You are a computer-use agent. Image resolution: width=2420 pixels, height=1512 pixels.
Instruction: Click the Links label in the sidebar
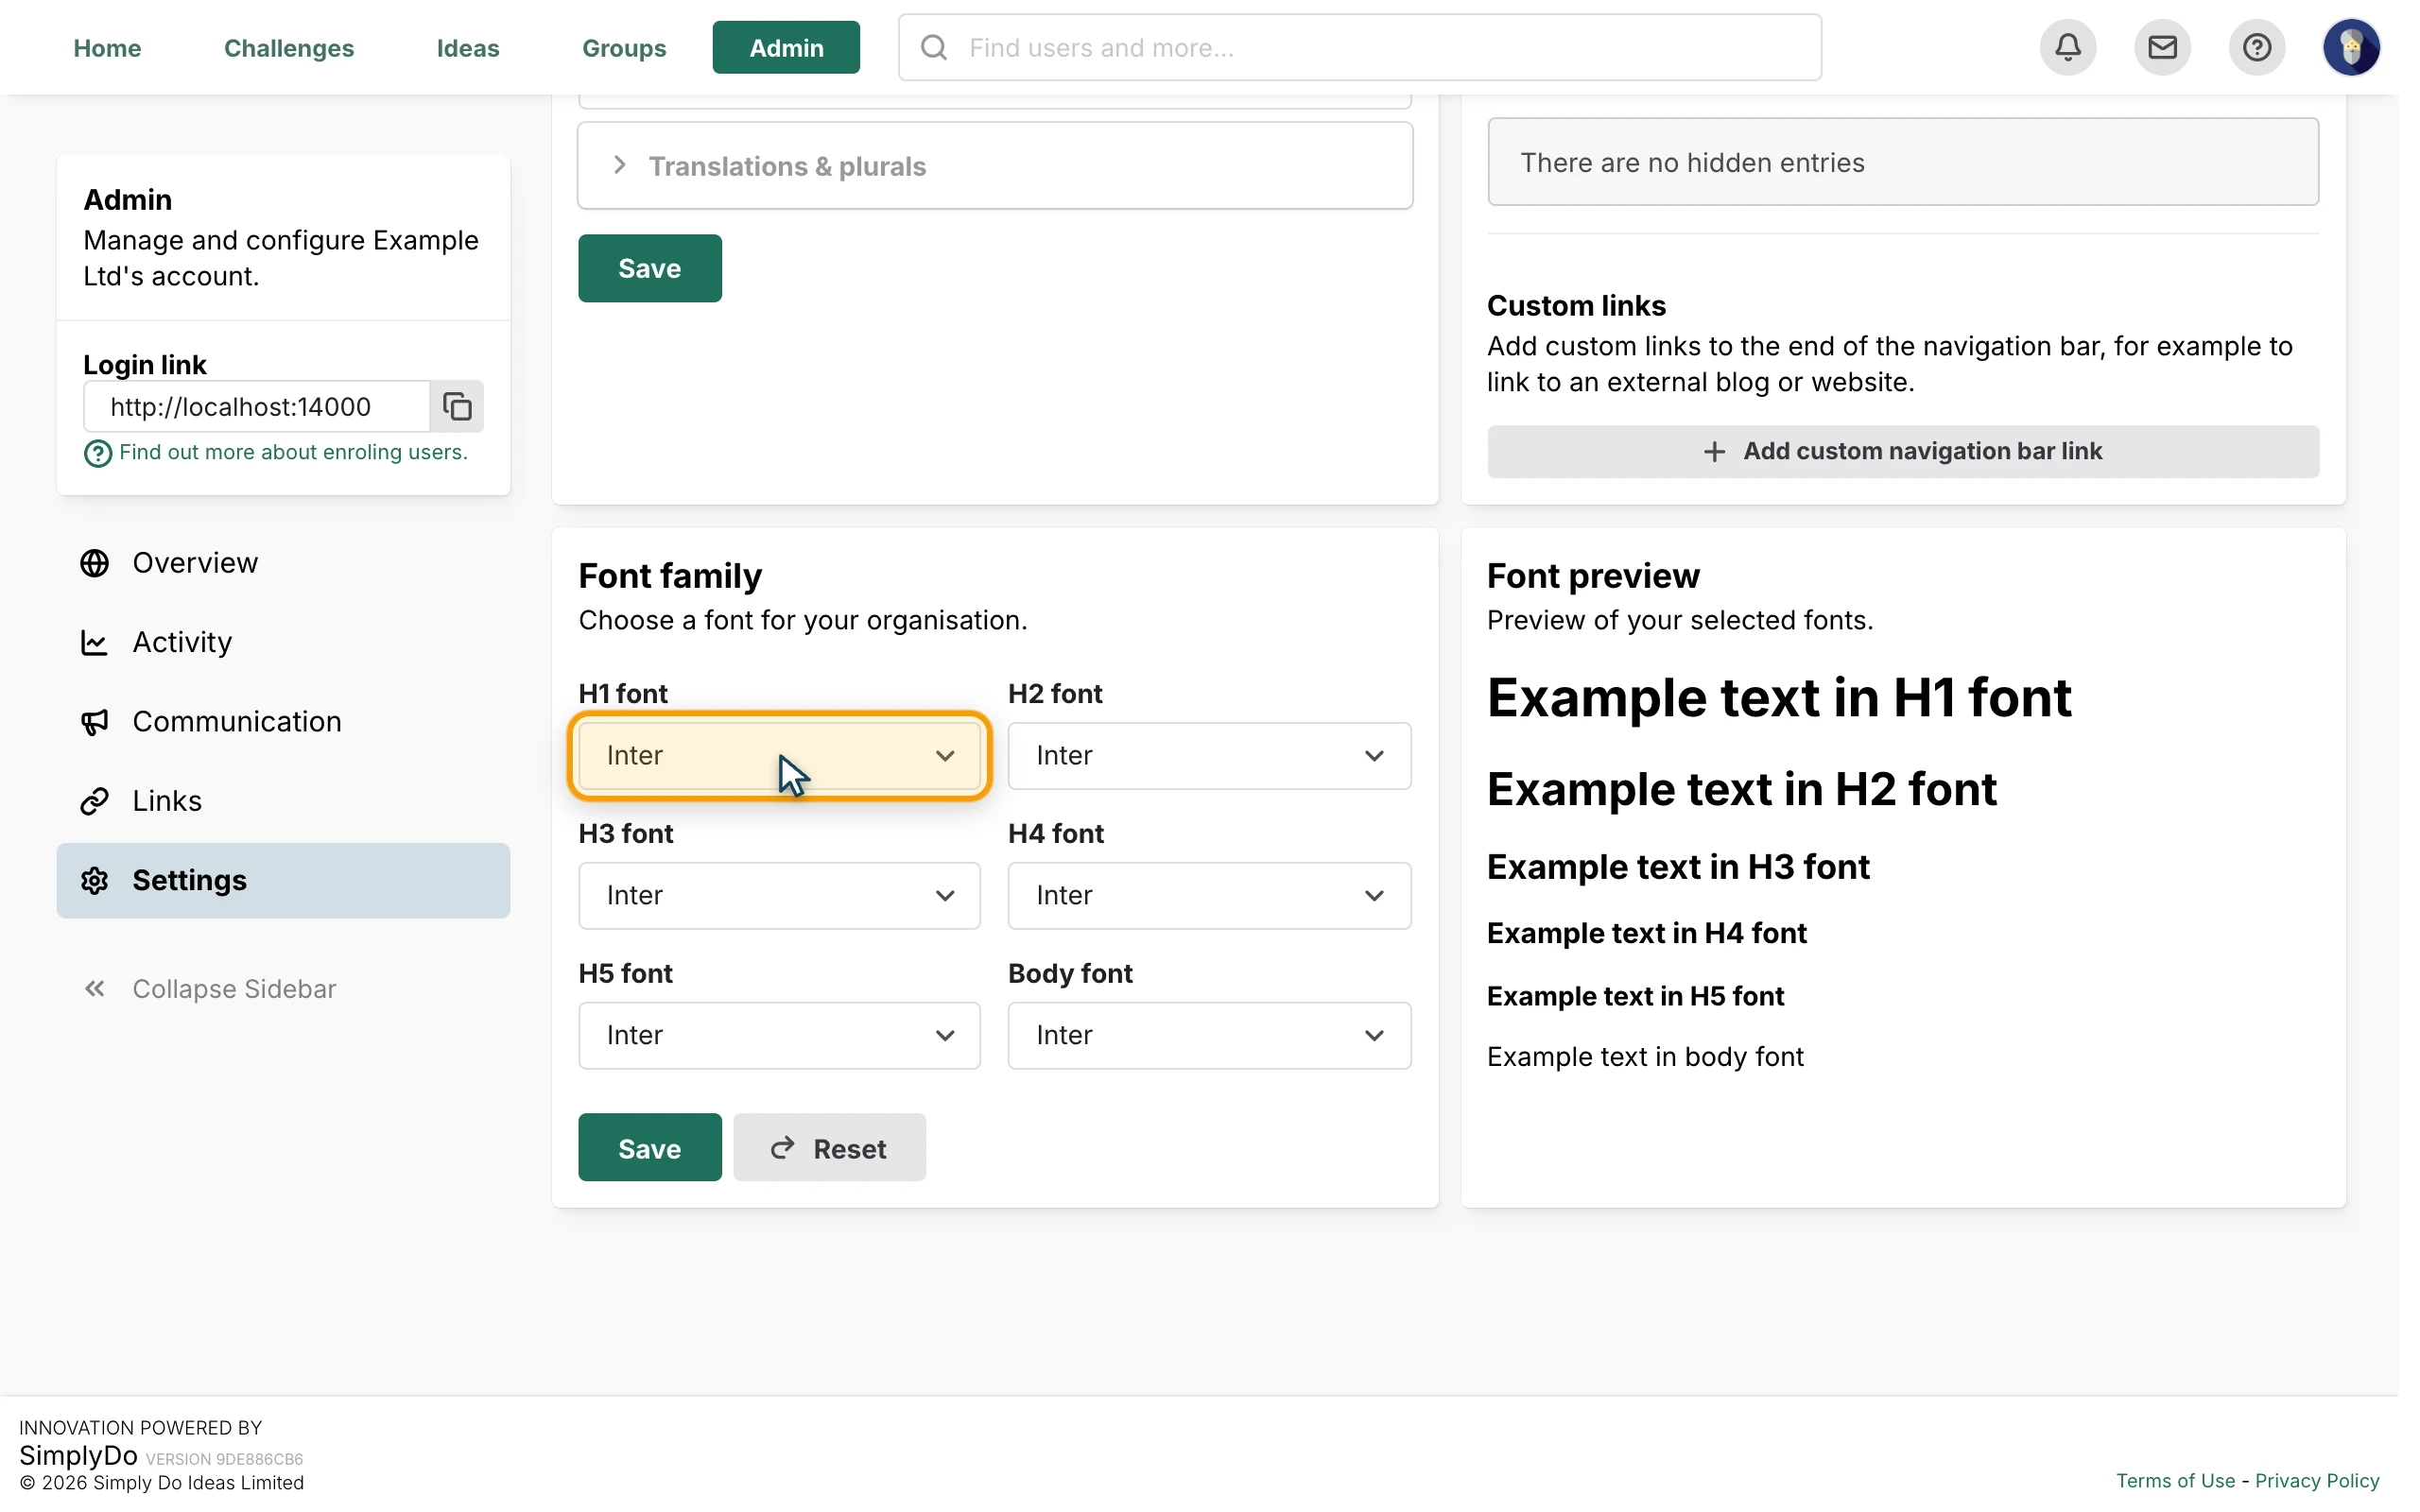pos(167,801)
